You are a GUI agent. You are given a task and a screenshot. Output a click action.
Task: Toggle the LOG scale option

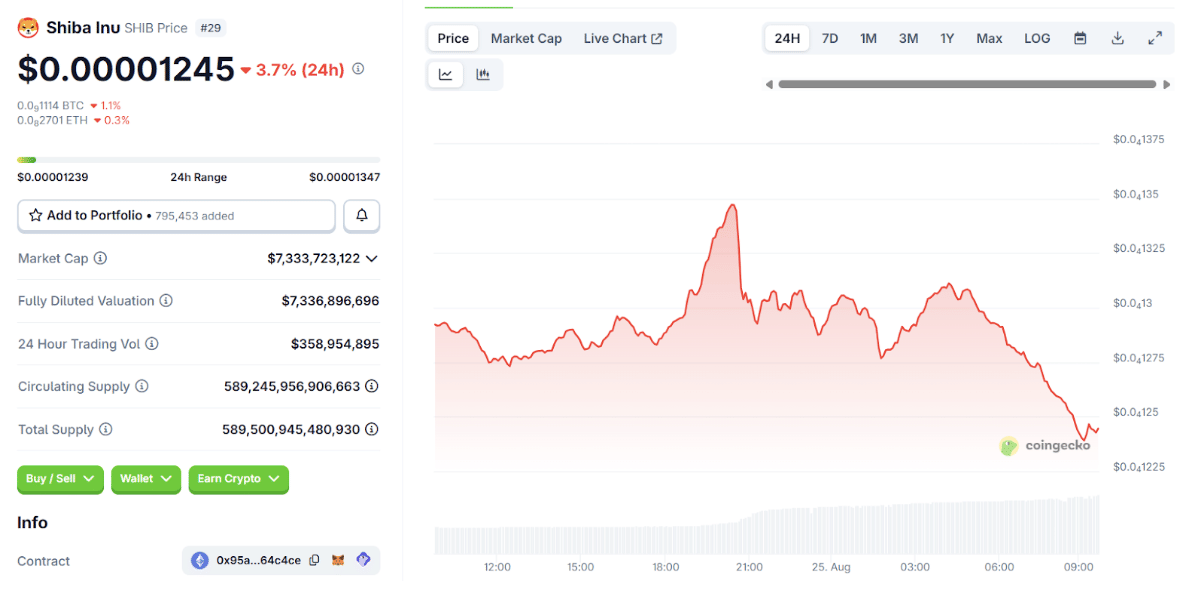1037,39
